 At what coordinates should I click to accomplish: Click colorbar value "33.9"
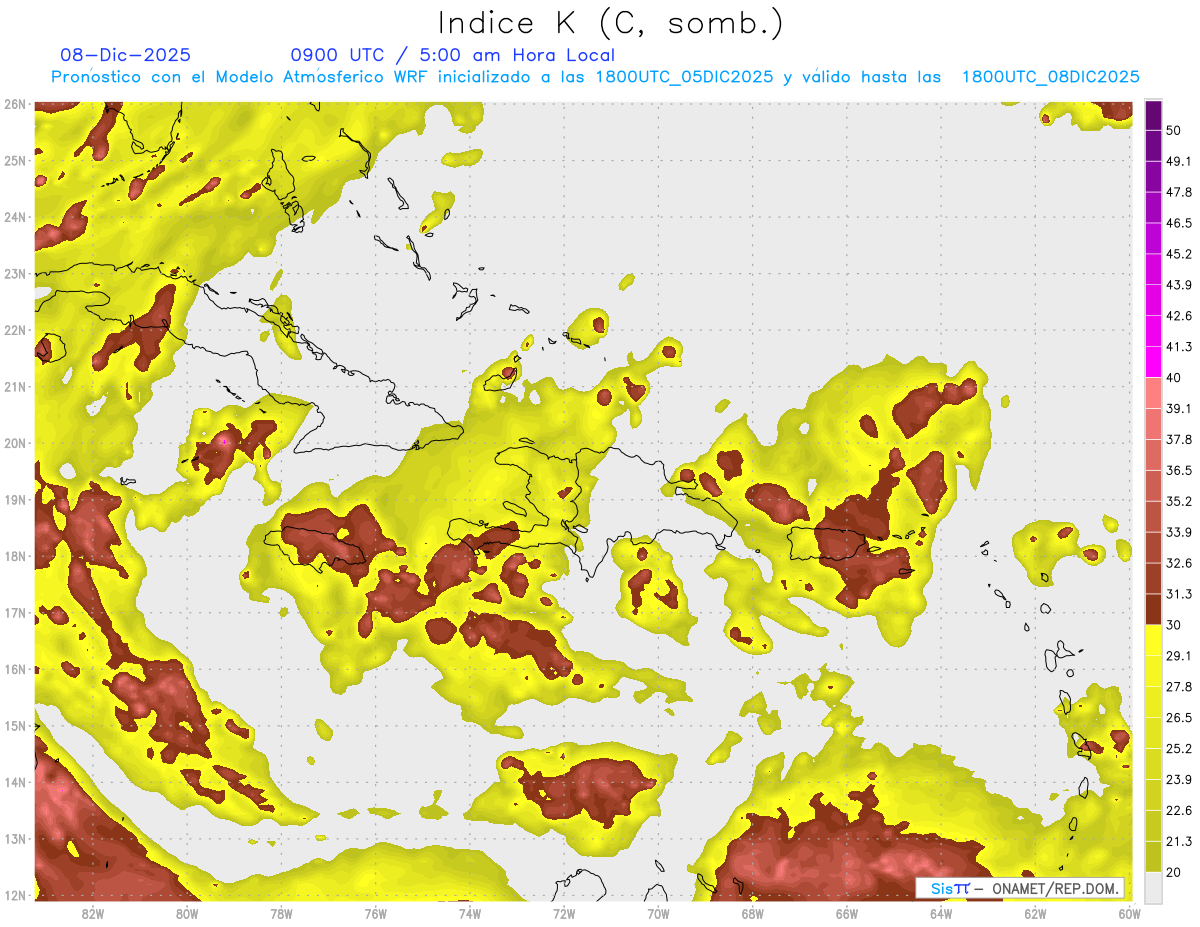coord(1178,532)
